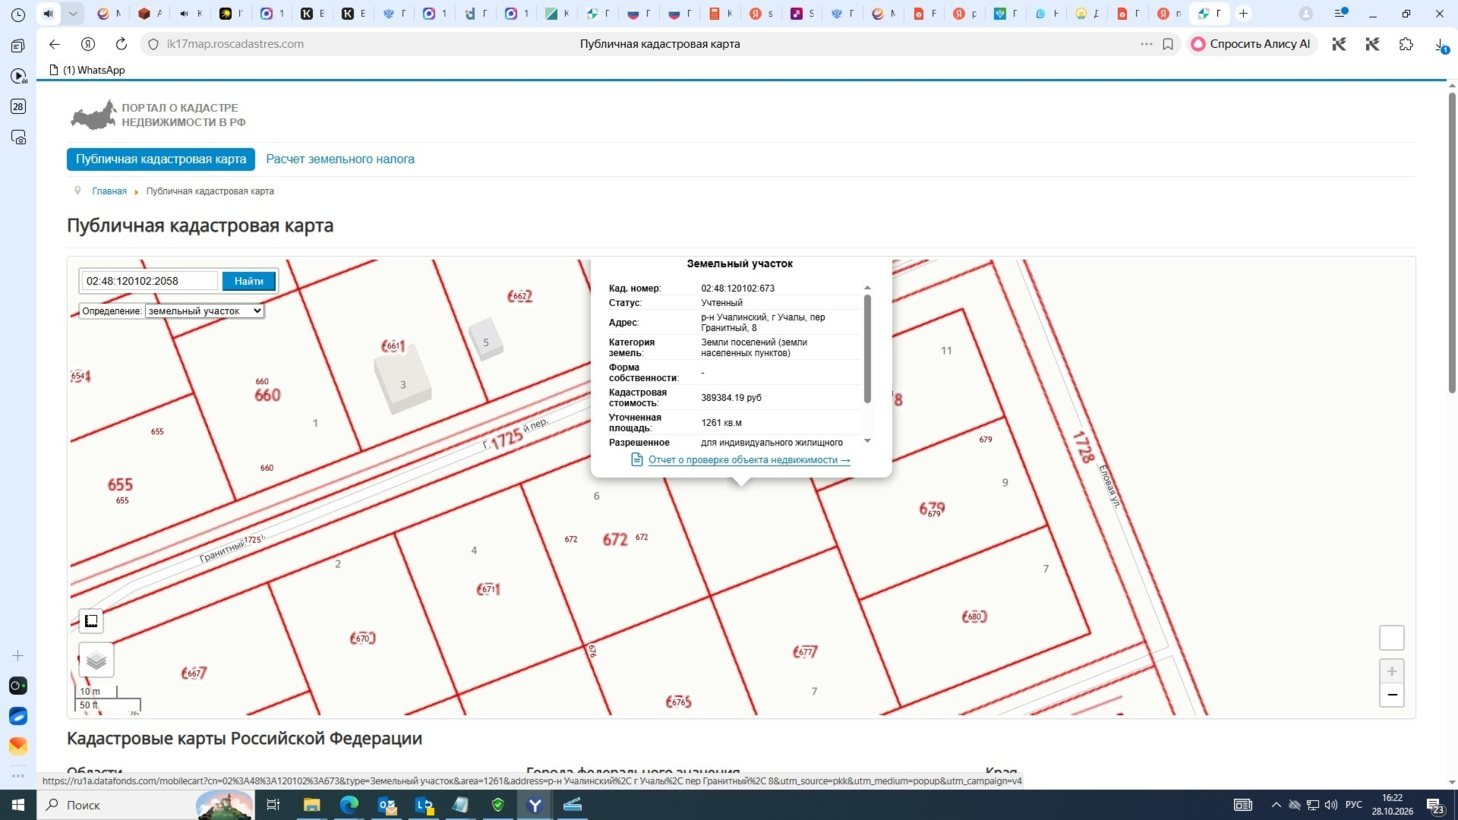This screenshot has width=1458, height=820.
Task: Click the cadastral number search field
Action: (149, 281)
